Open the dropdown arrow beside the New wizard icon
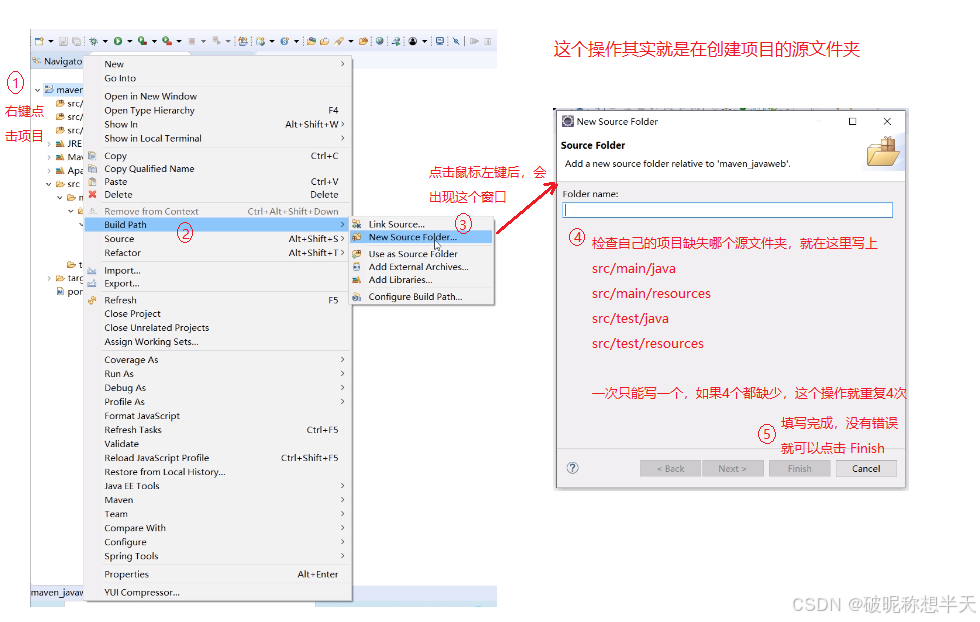The image size is (980, 622). tap(51, 41)
